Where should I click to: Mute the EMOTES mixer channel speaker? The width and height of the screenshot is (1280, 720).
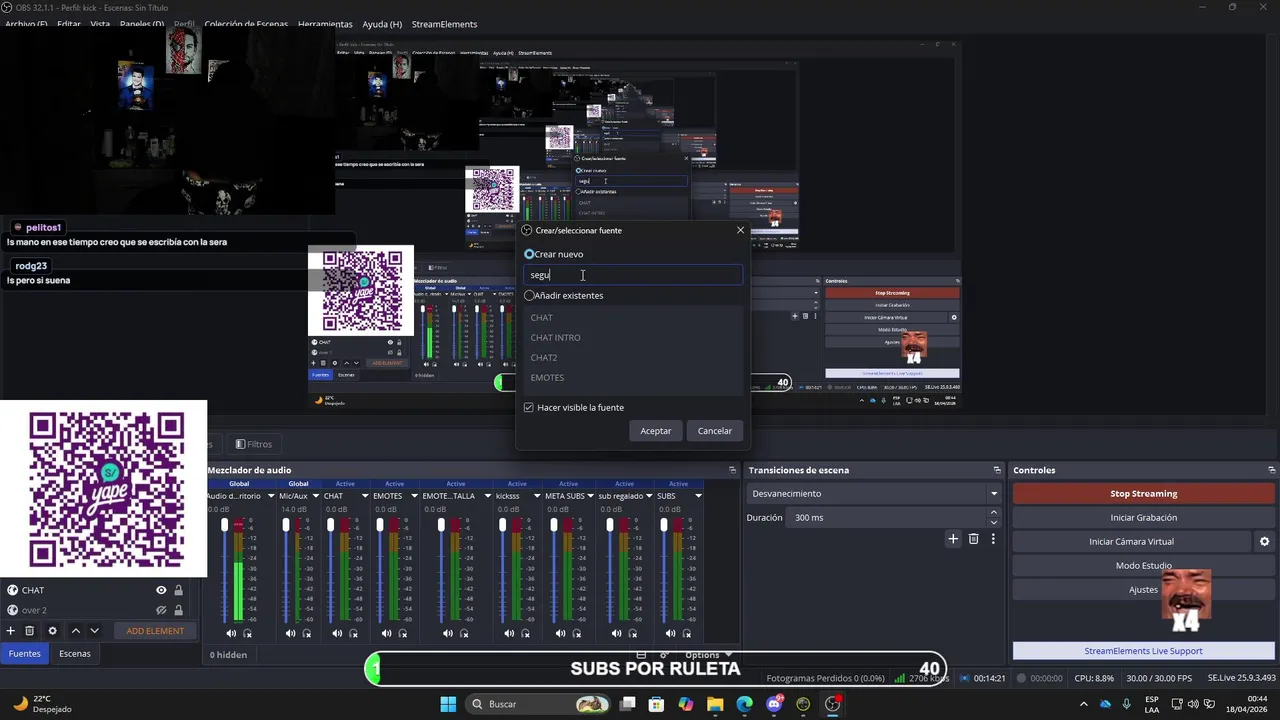click(386, 633)
